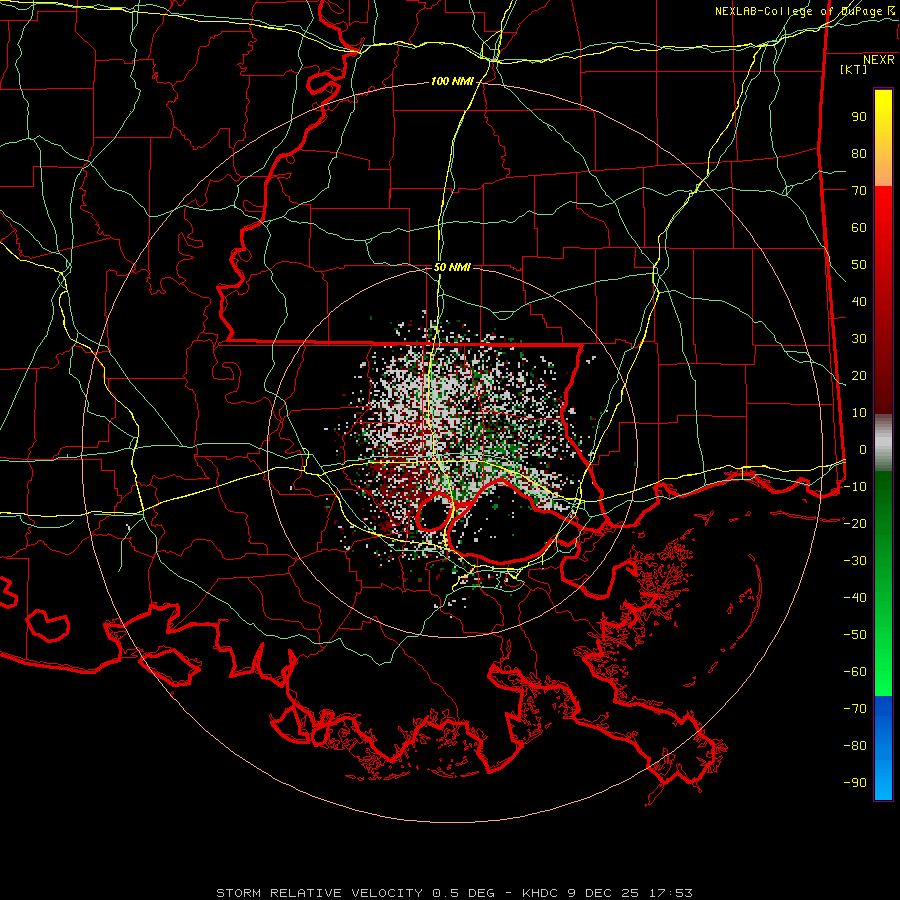This screenshot has width=900, height=900.
Task: Click the "[KT]" units label
Action: [854, 69]
